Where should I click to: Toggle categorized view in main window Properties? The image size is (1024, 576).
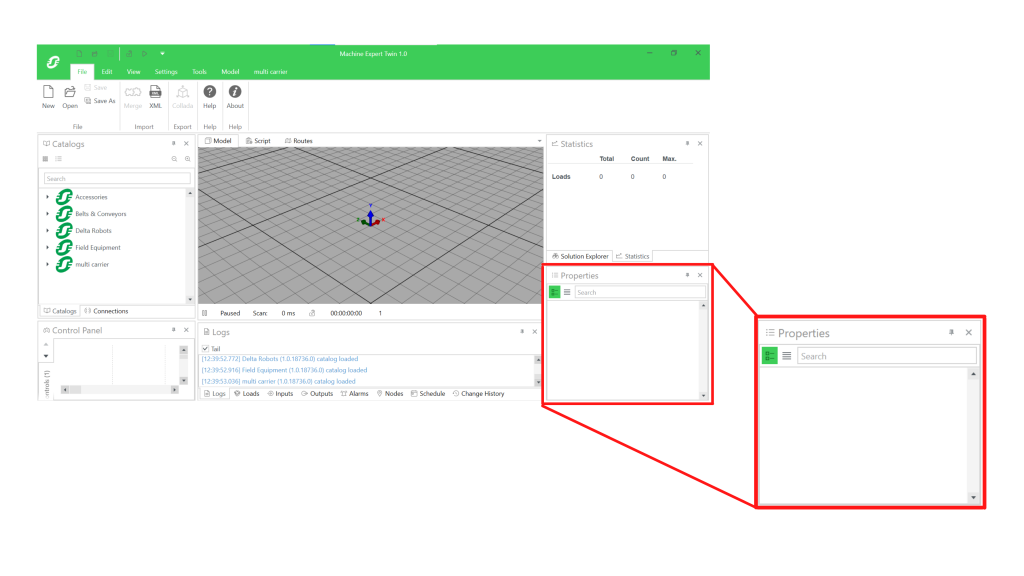[x=554, y=293]
